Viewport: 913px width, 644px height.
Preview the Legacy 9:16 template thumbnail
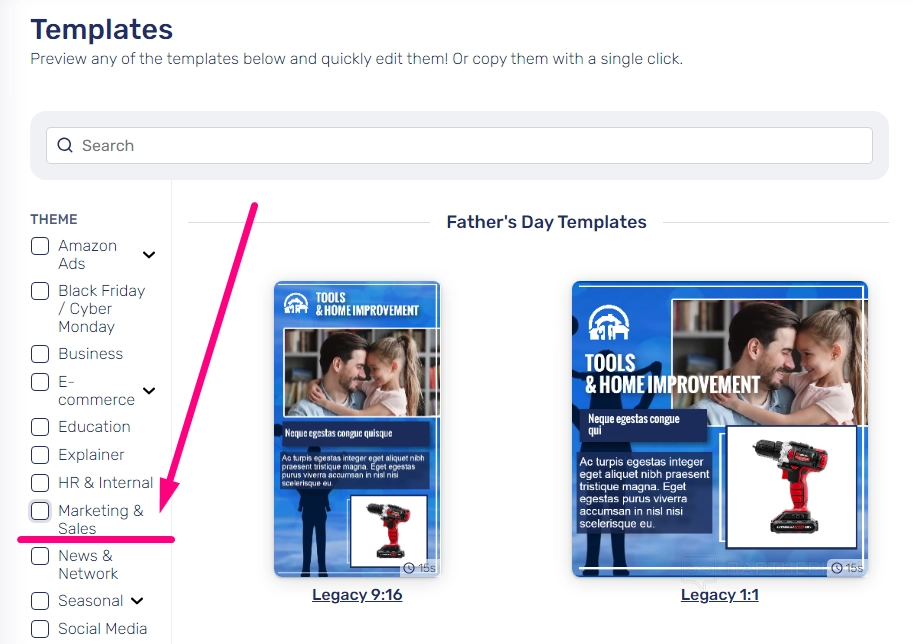pyautogui.click(x=357, y=429)
